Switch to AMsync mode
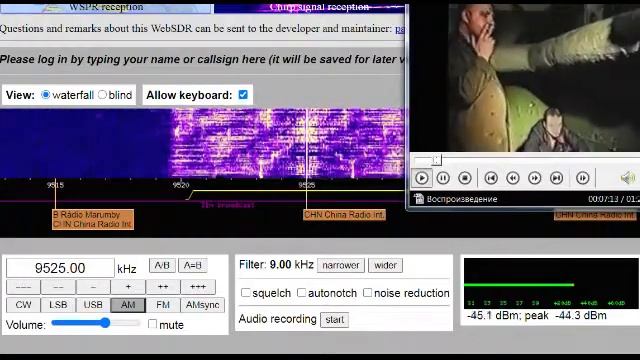Screen dimensions: 640x360 (202, 305)
